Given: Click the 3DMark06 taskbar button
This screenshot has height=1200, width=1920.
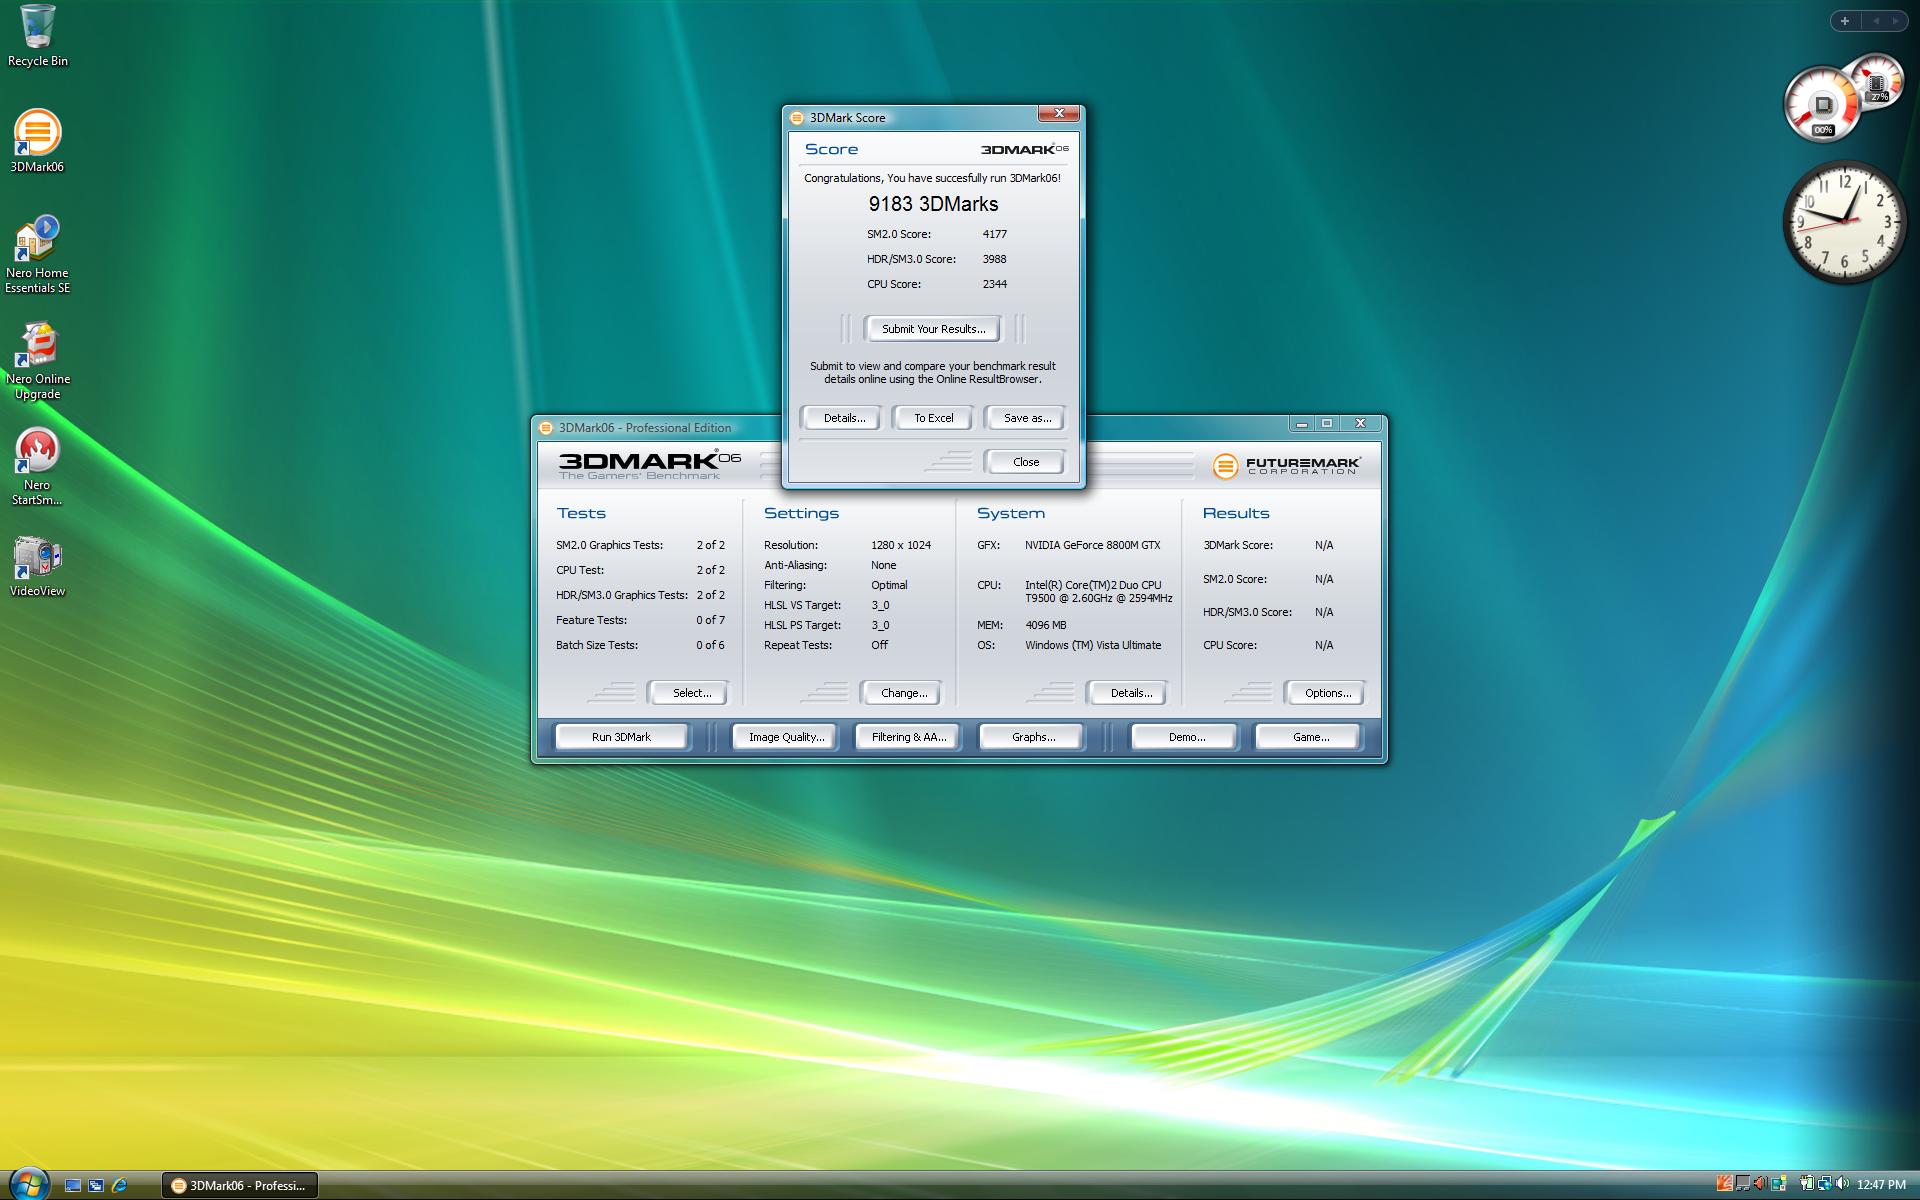Looking at the screenshot, I should (239, 1185).
